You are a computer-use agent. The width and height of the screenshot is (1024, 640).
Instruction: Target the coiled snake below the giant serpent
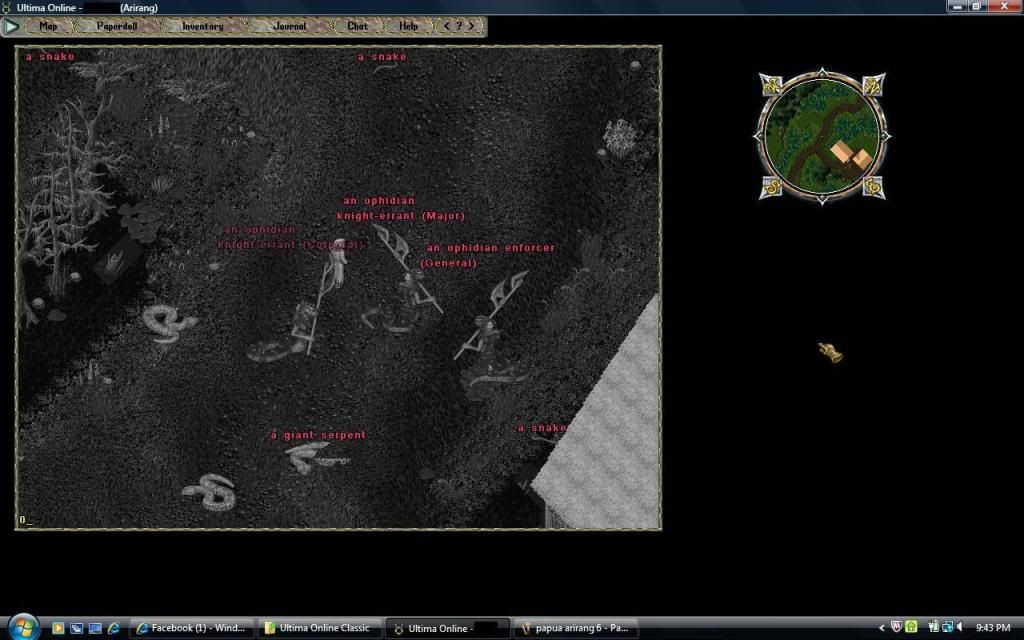(210, 492)
